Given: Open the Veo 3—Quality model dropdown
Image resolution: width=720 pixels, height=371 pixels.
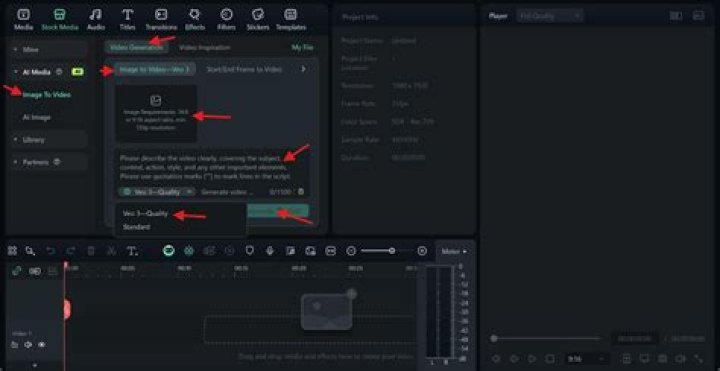Looking at the screenshot, I should pos(157,192).
